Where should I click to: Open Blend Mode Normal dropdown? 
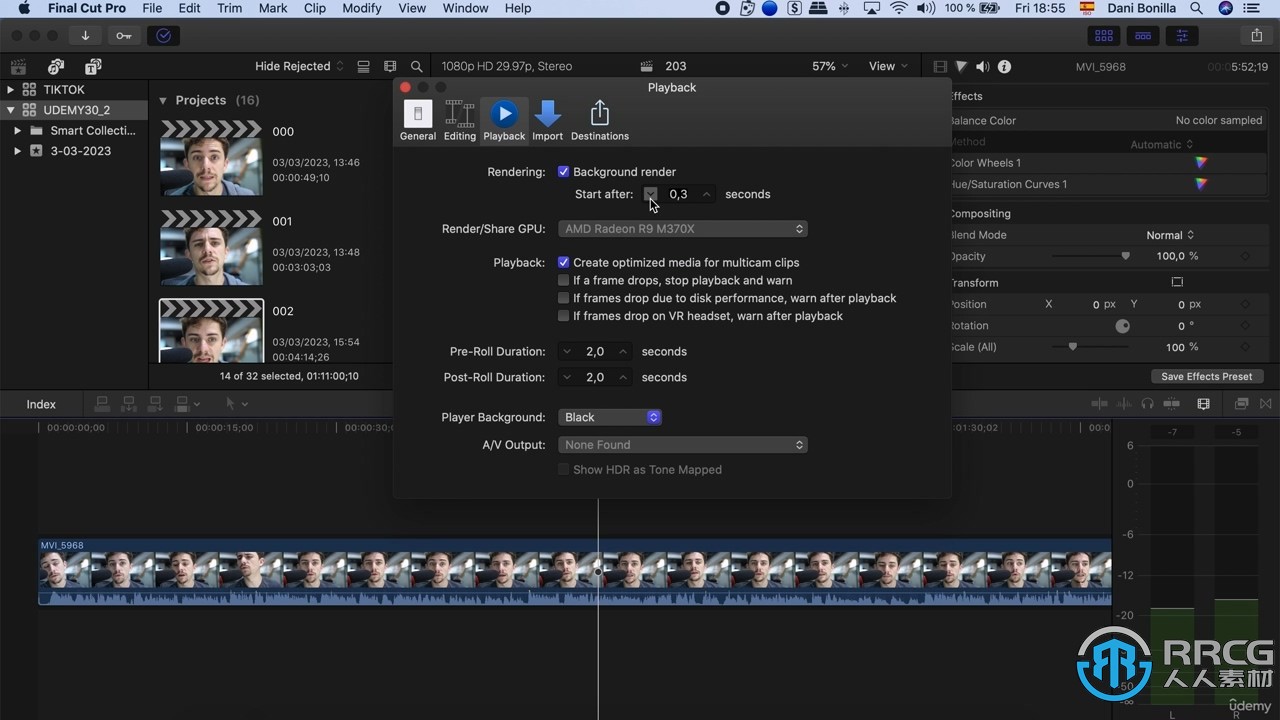pyautogui.click(x=1170, y=235)
